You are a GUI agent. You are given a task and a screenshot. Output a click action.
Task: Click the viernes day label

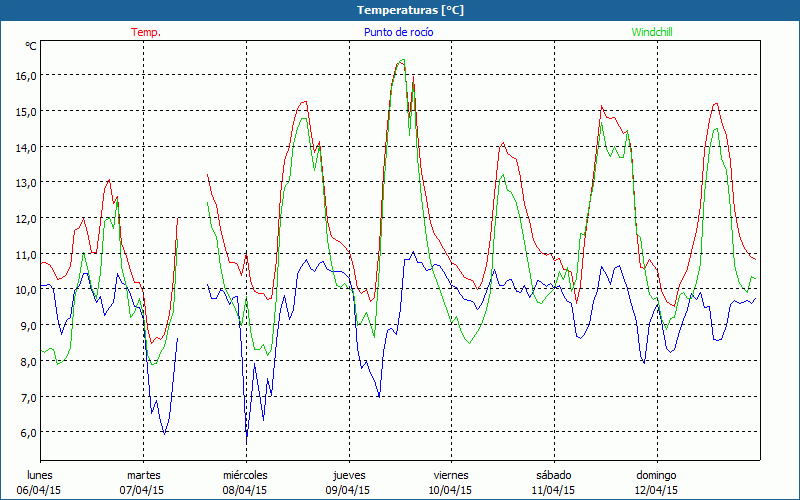coord(451,475)
